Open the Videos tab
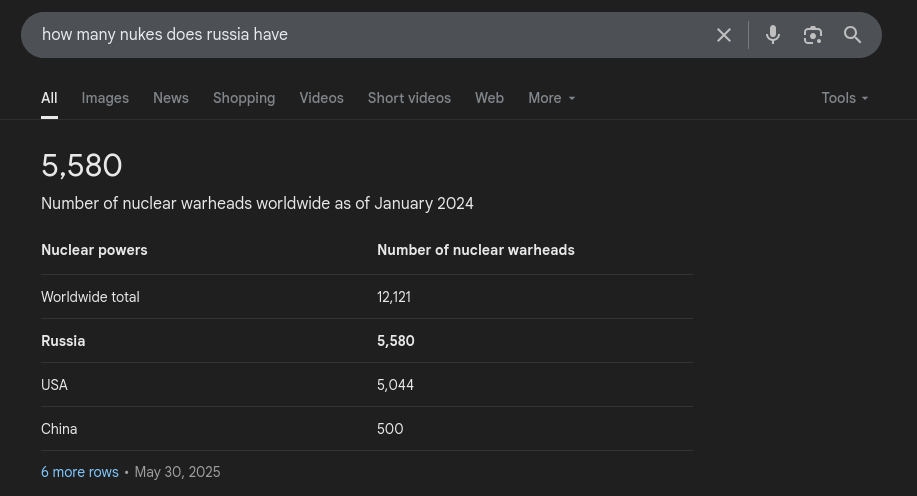The height and width of the screenshot is (496, 917). (x=321, y=98)
